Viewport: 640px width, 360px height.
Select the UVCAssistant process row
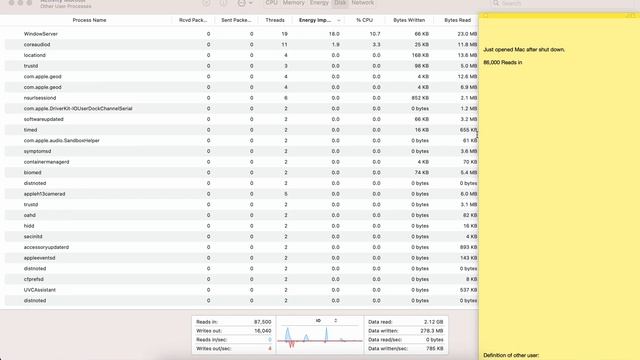pyautogui.click(x=241, y=290)
